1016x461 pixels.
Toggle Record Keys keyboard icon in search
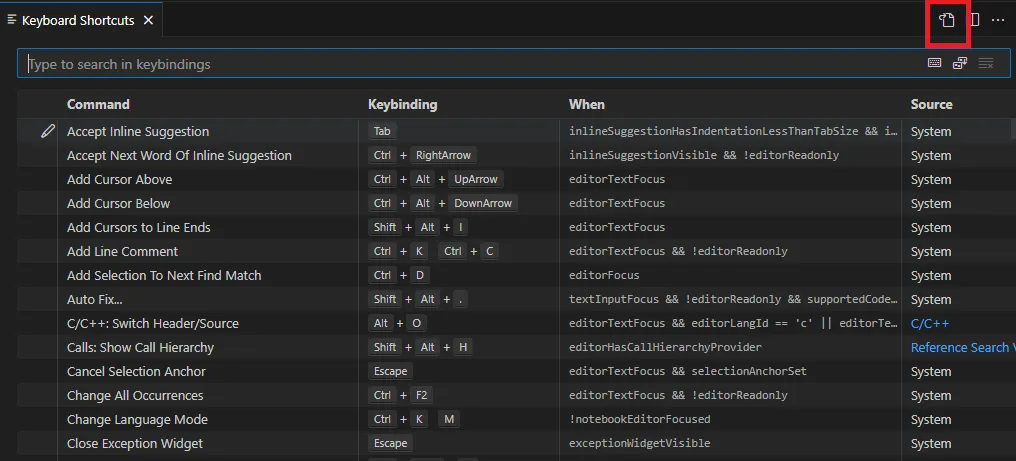(934, 64)
